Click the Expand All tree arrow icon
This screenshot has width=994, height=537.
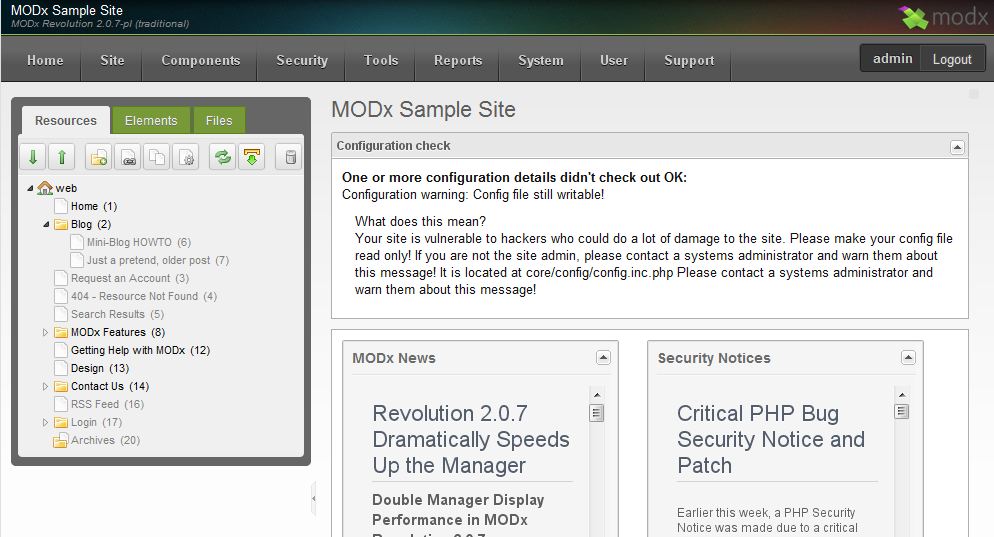click(33, 157)
